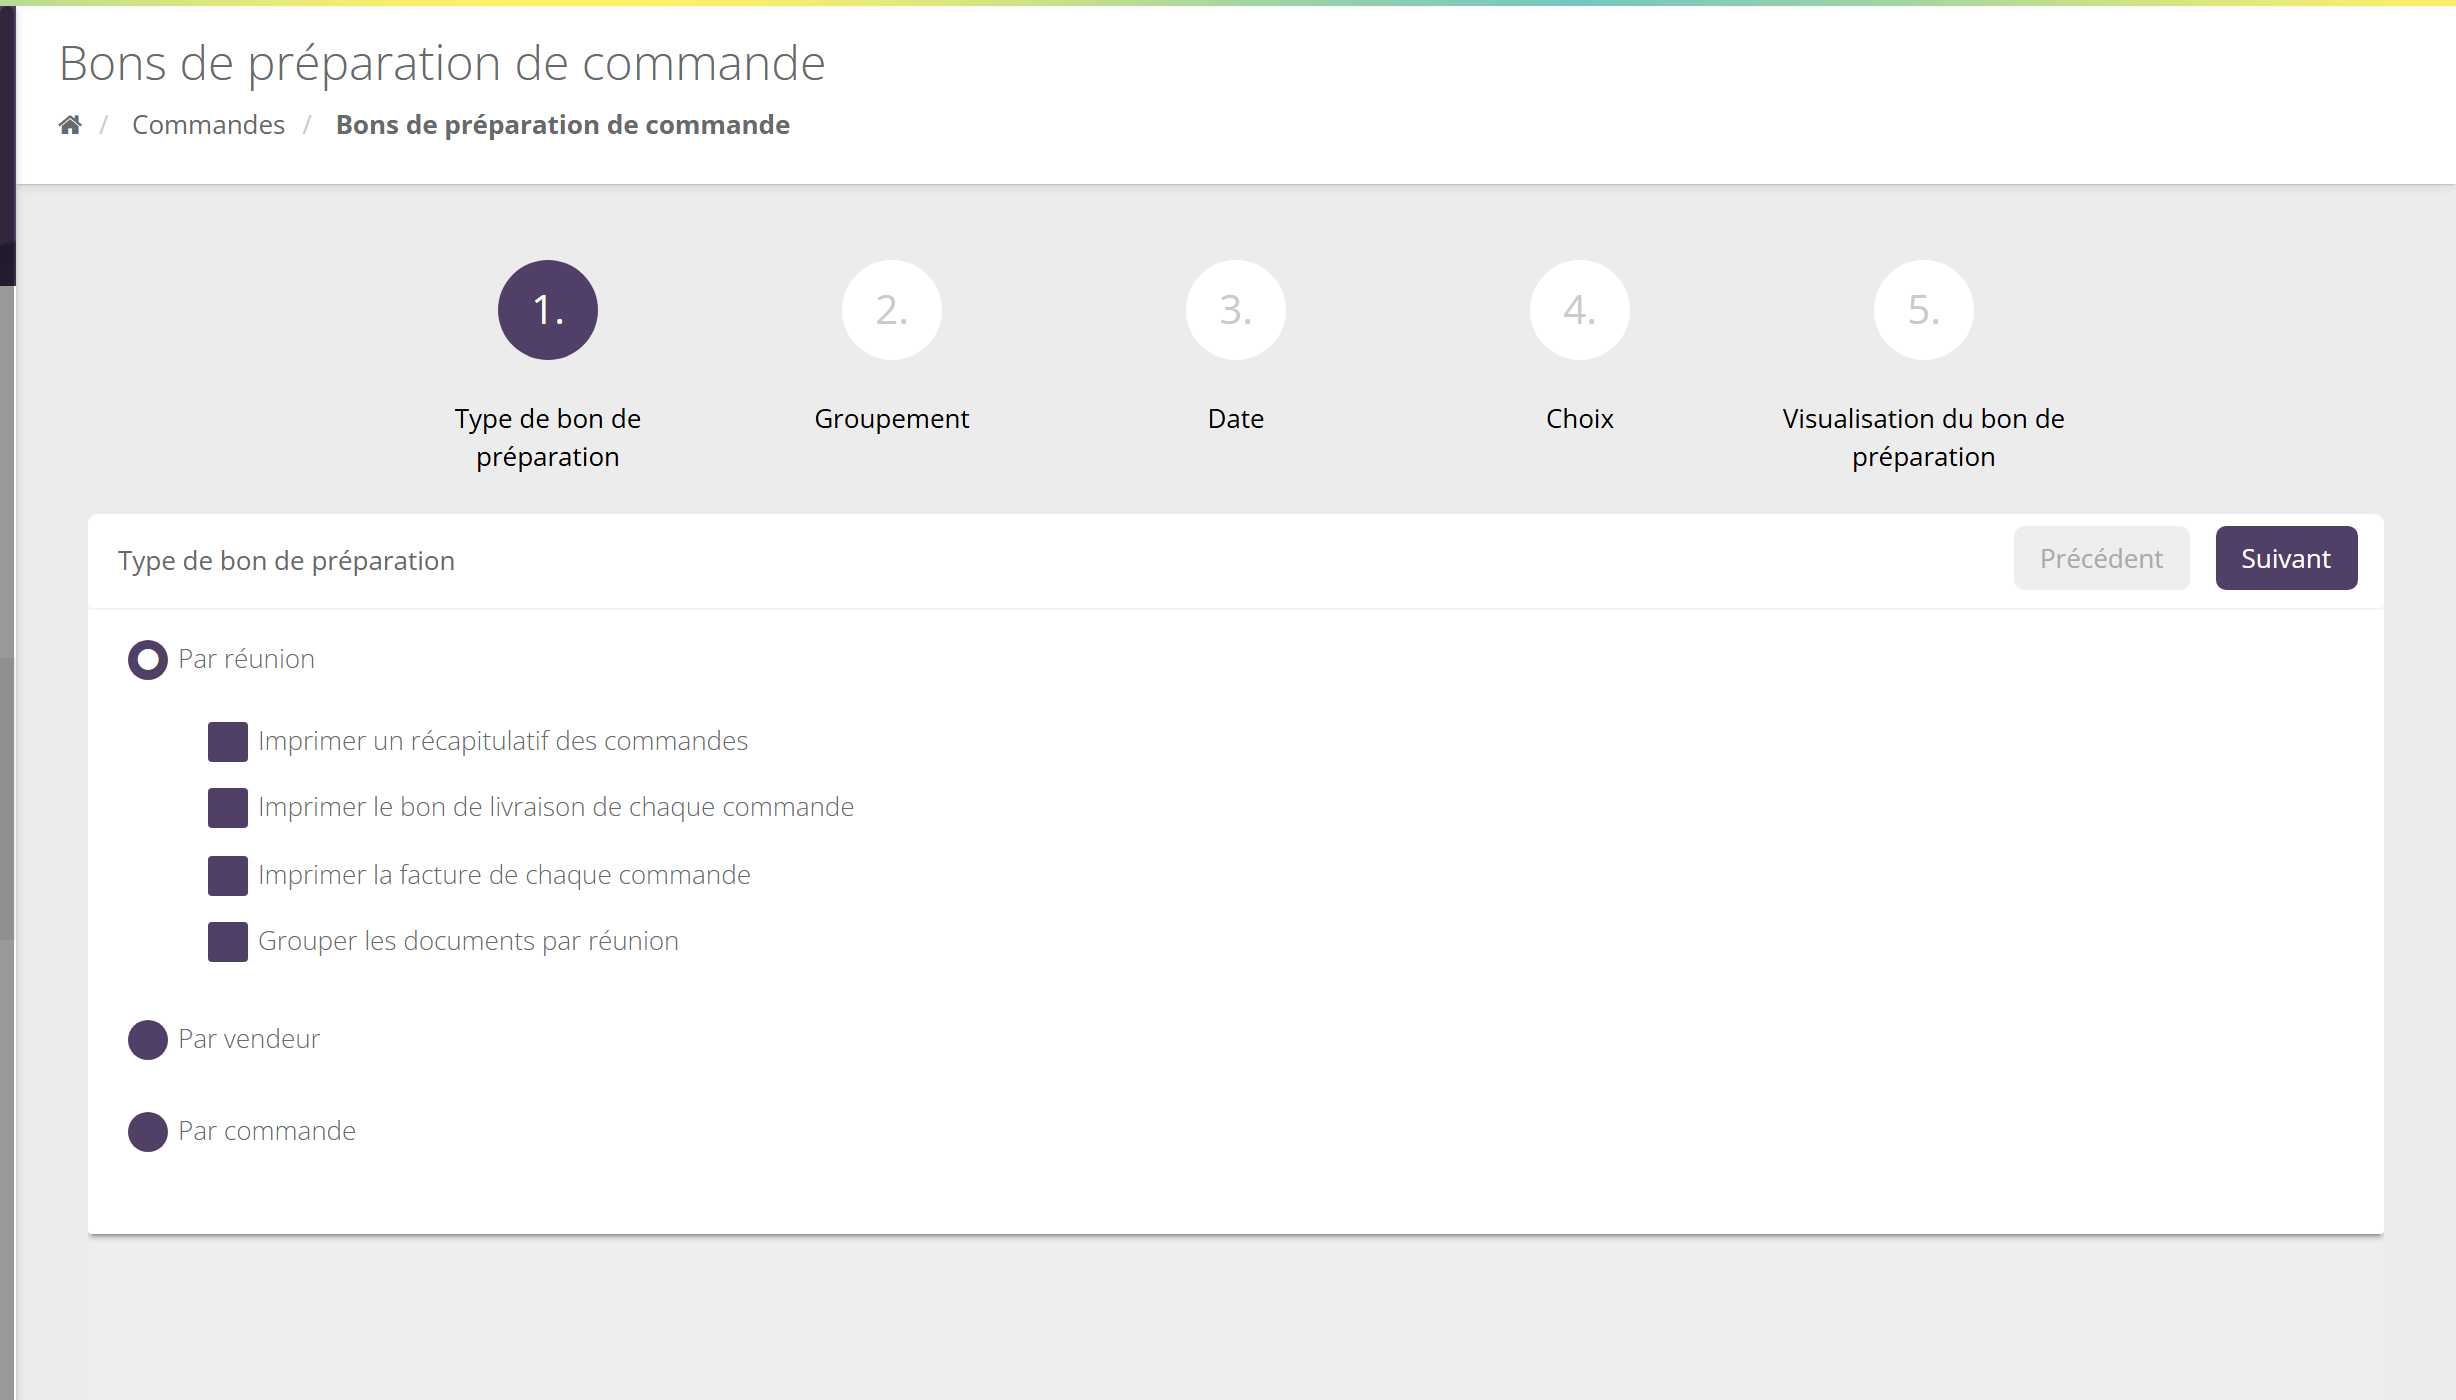
Task: Click the Suivant button
Action: (2286, 558)
